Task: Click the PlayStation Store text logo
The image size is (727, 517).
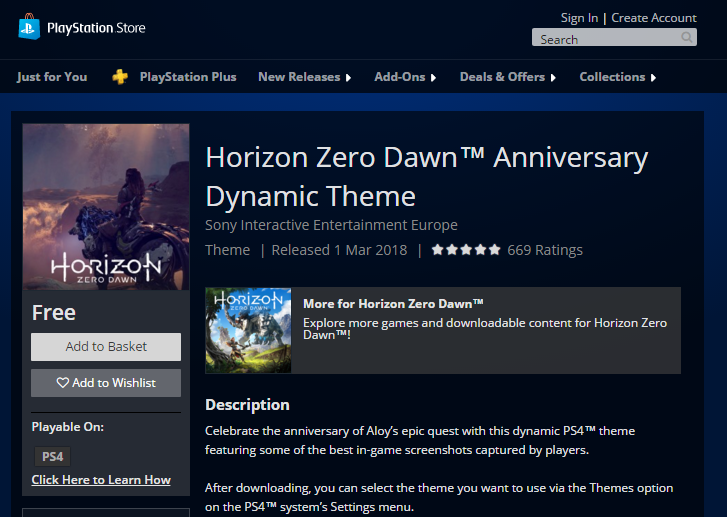Action: point(96,28)
